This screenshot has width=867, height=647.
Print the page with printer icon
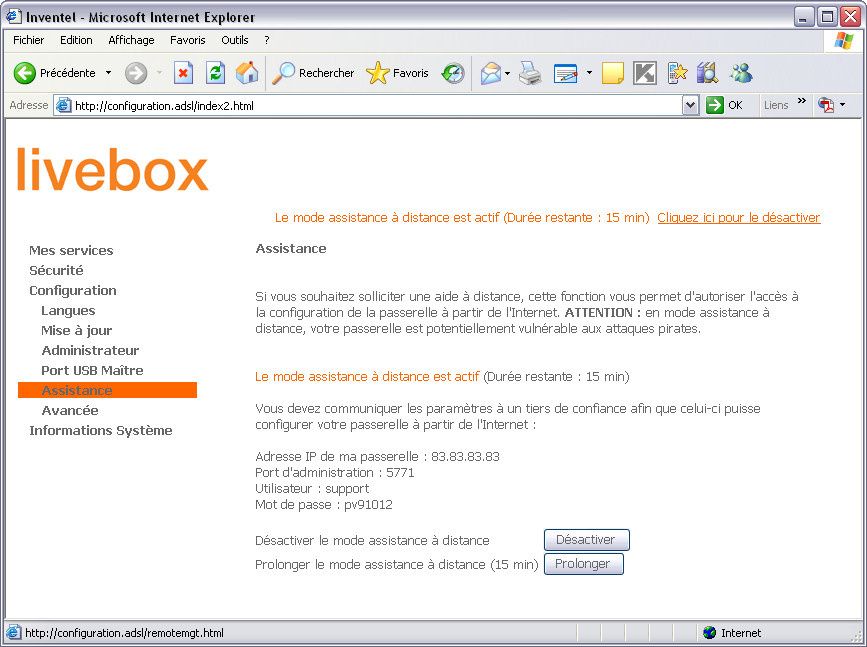pos(530,73)
